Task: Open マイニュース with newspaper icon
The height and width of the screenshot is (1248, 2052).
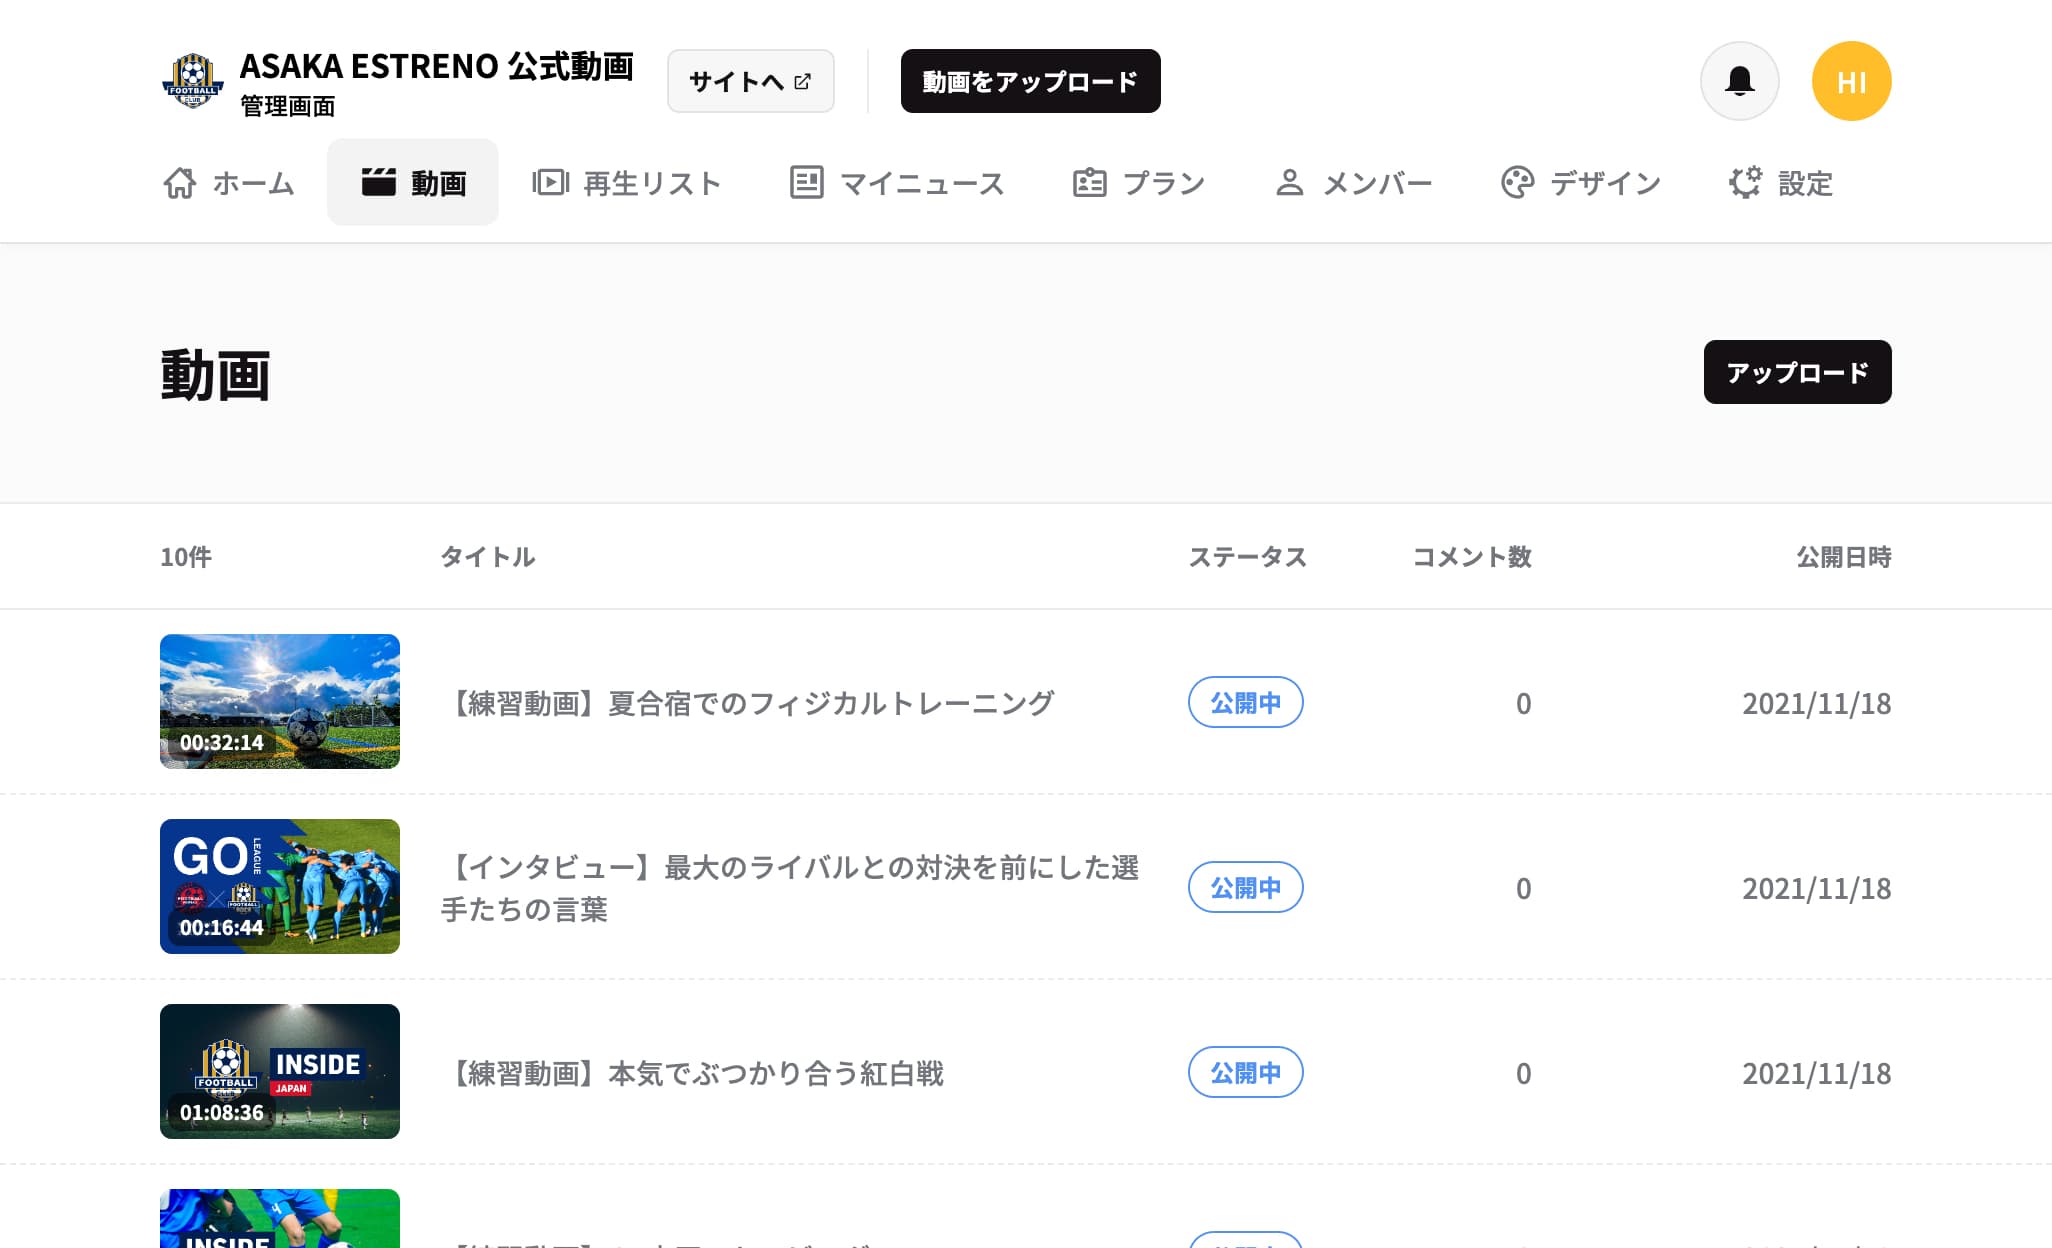Action: [898, 183]
